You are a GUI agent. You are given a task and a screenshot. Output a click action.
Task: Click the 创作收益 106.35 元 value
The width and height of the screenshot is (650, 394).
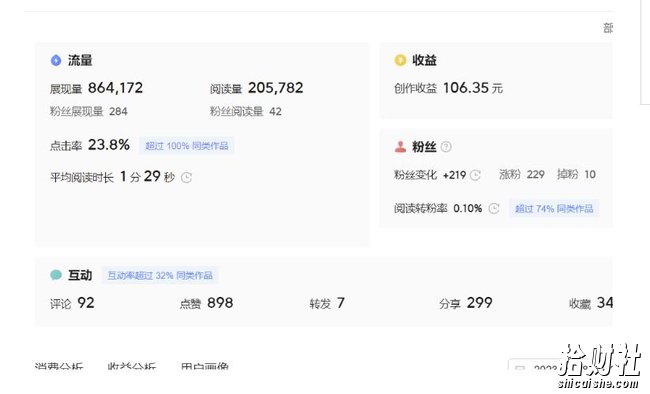point(473,88)
